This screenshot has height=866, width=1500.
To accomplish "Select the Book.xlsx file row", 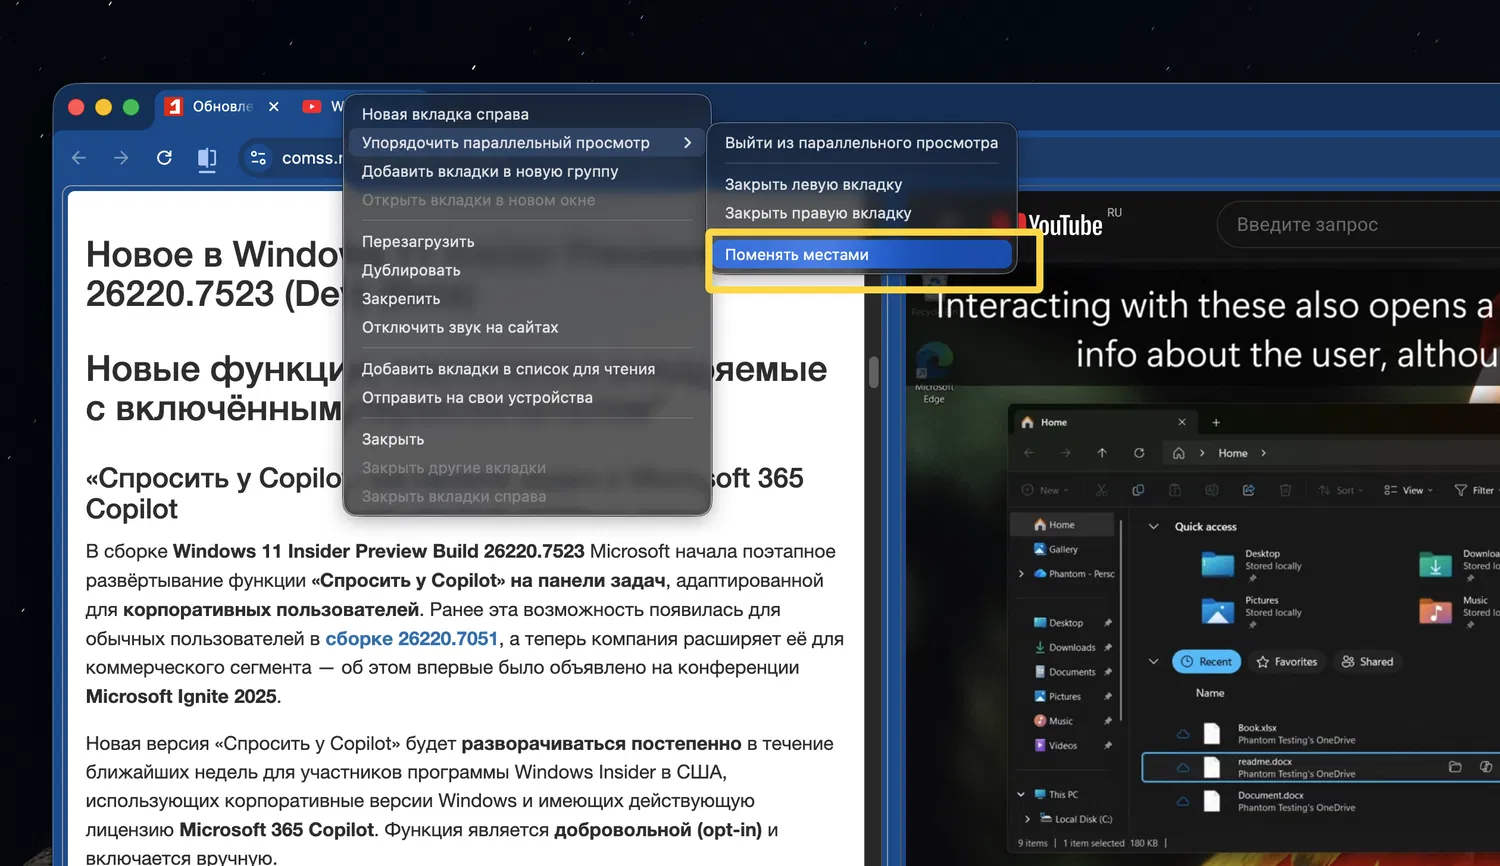I will [1321, 734].
